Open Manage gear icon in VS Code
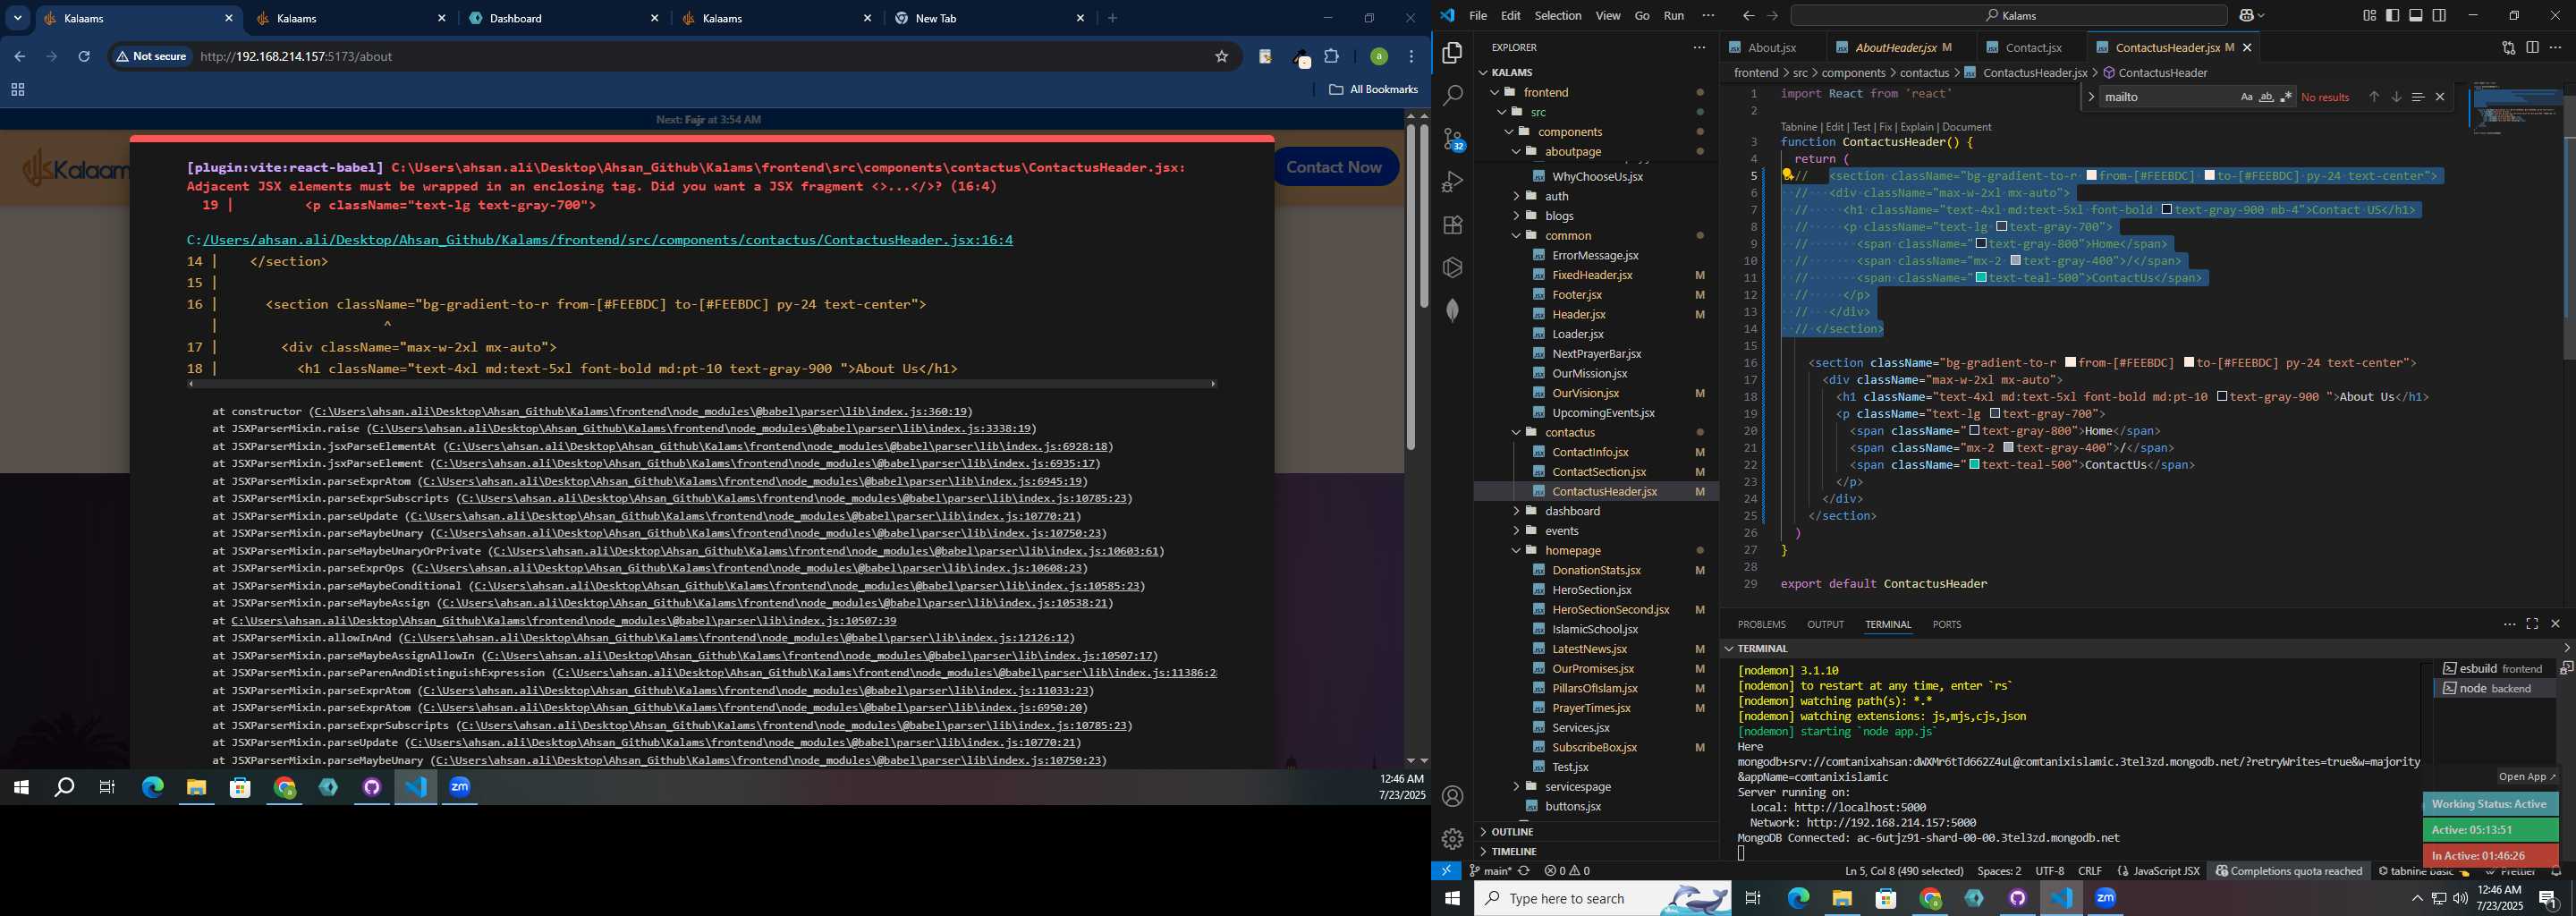 pyautogui.click(x=1453, y=839)
